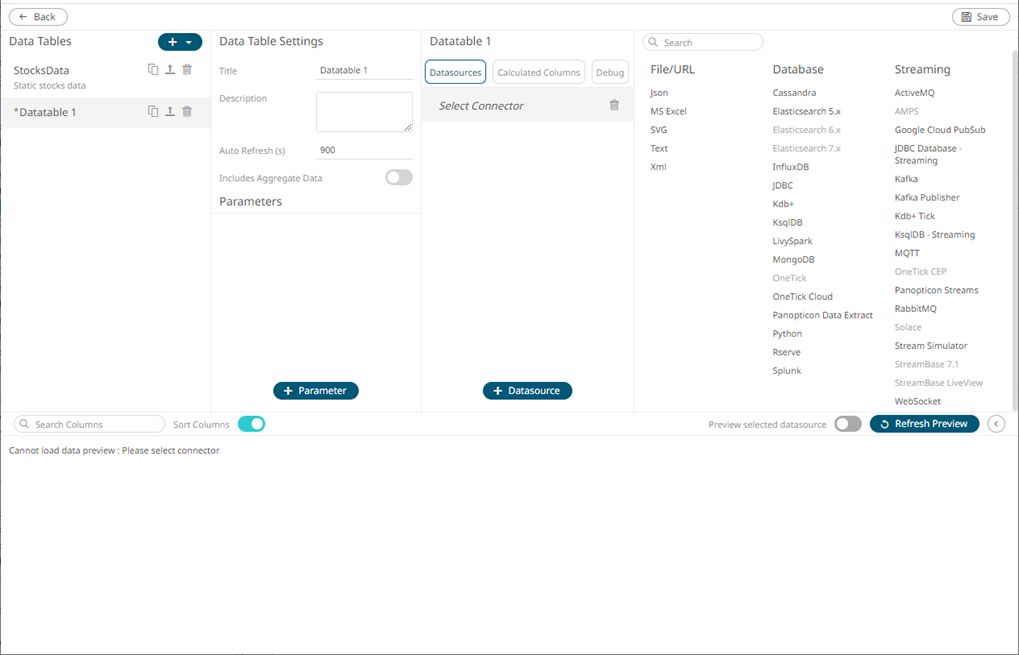1019x655 pixels.
Task: Collapse preview panel with chevron icon
Action: [x=996, y=424]
